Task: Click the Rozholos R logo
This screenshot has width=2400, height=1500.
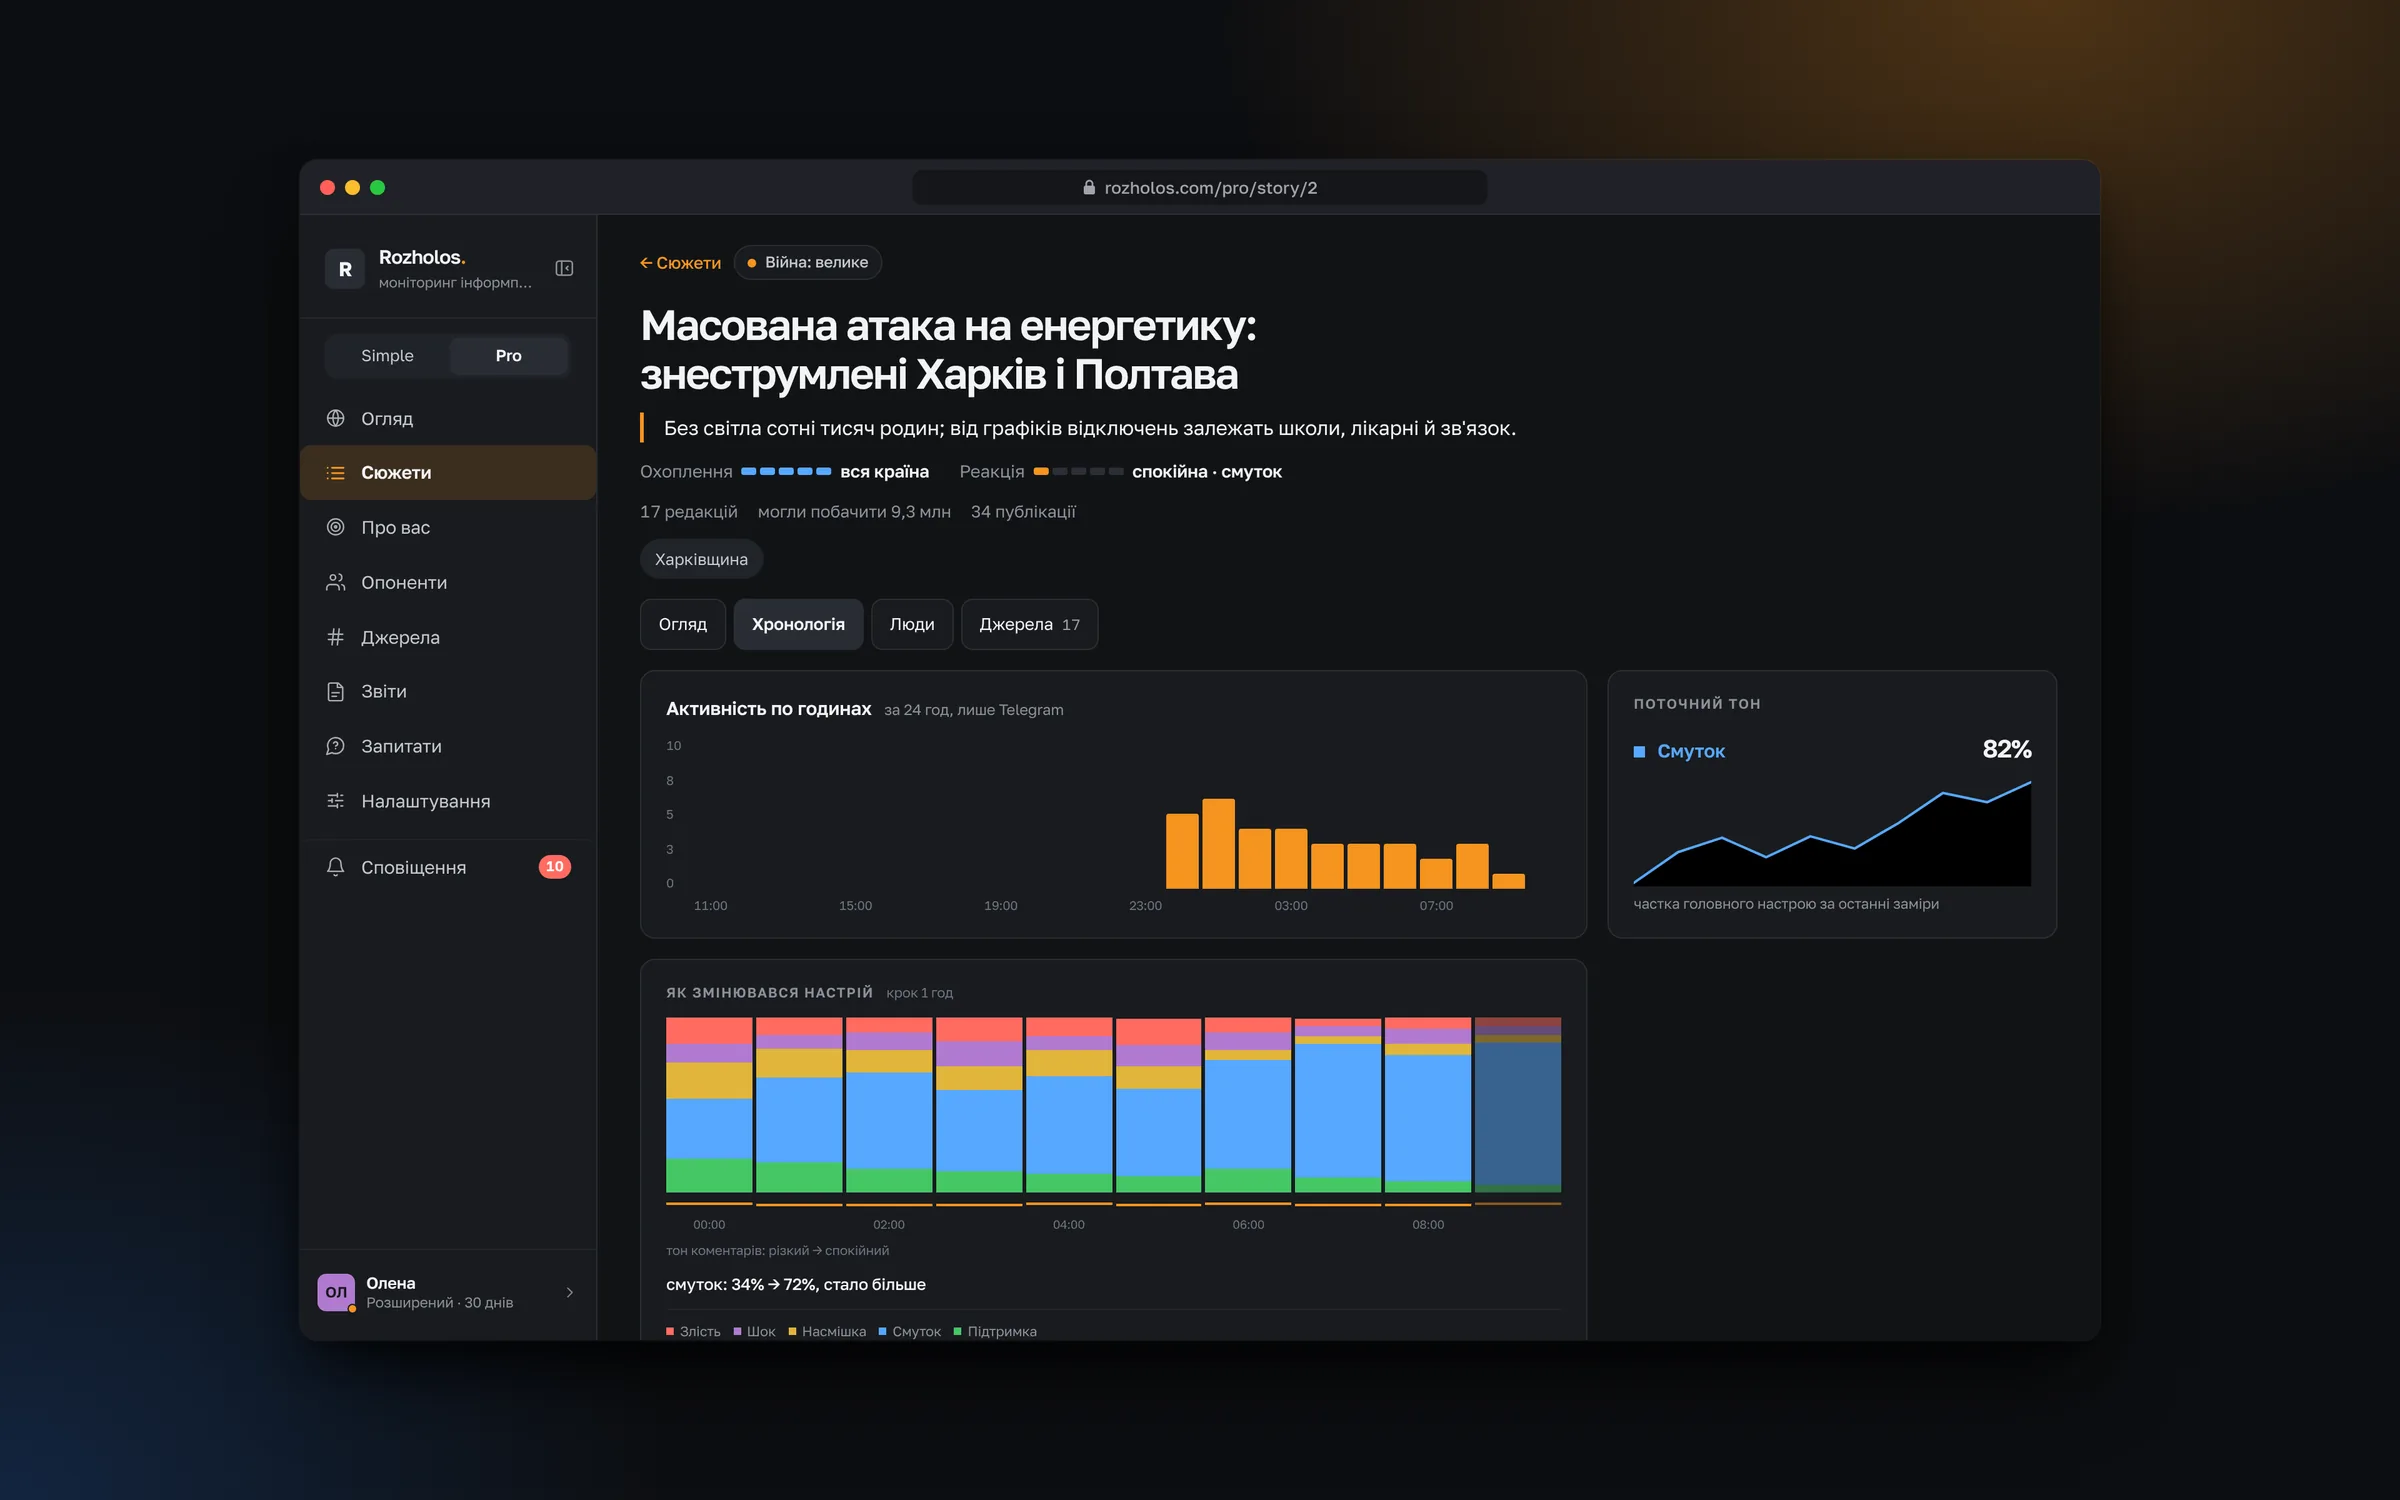Action: 344,269
